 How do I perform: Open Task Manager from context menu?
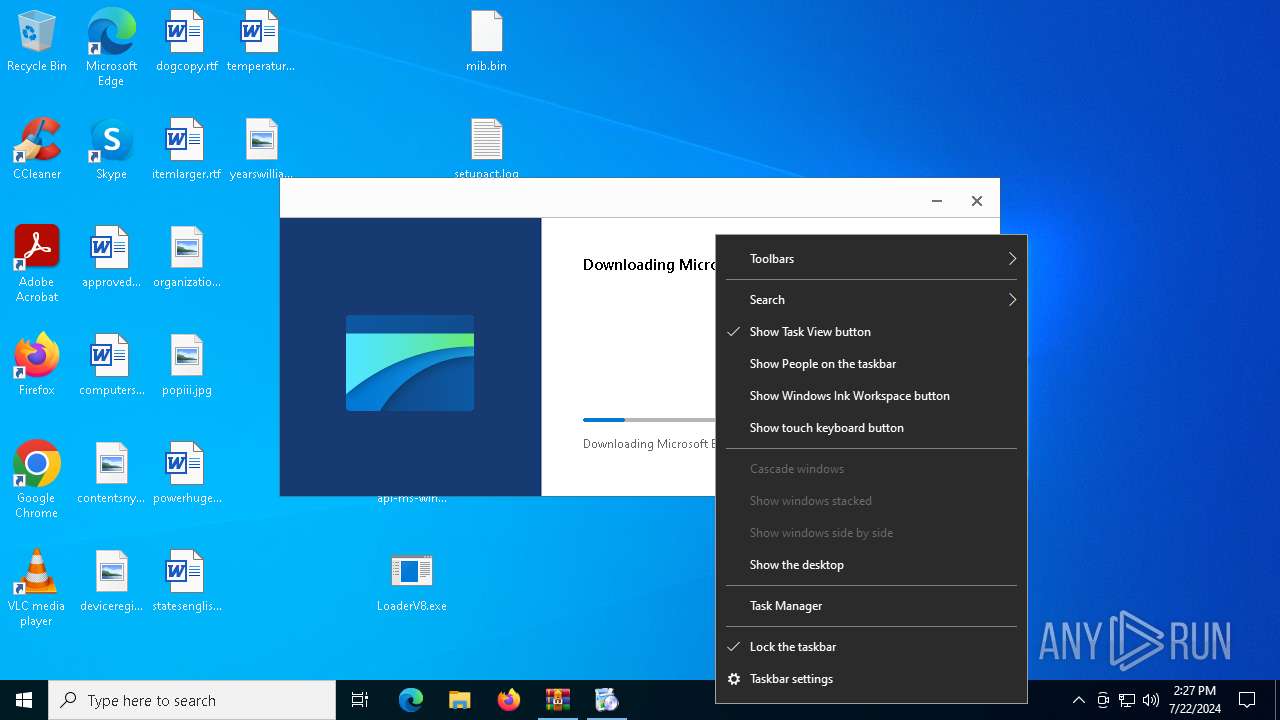(x=871, y=606)
